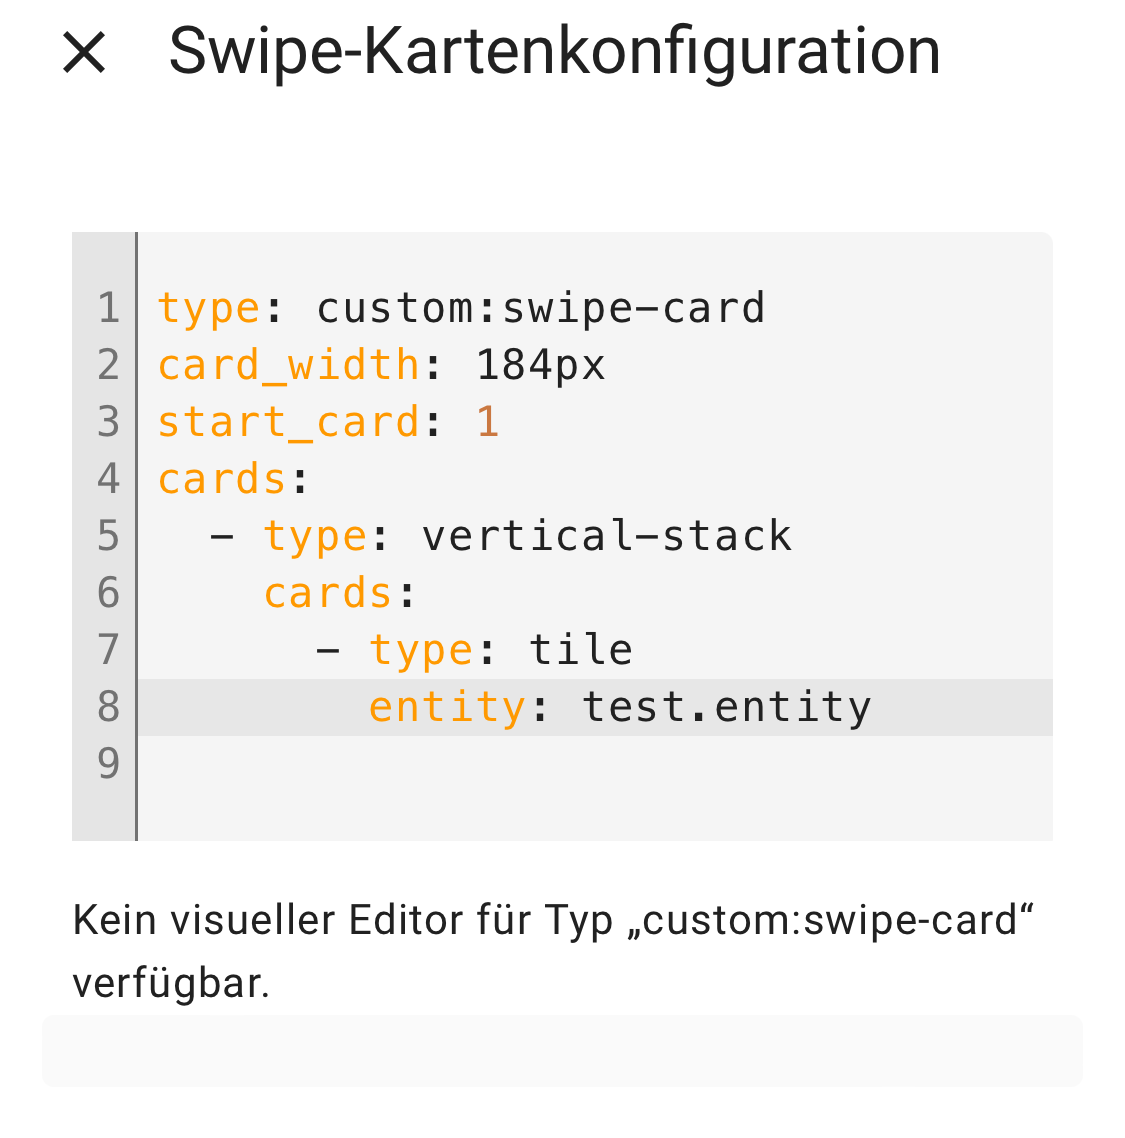Click line number 1 in the gutter
Screen dimensions: 1125x1138
(x=106, y=307)
